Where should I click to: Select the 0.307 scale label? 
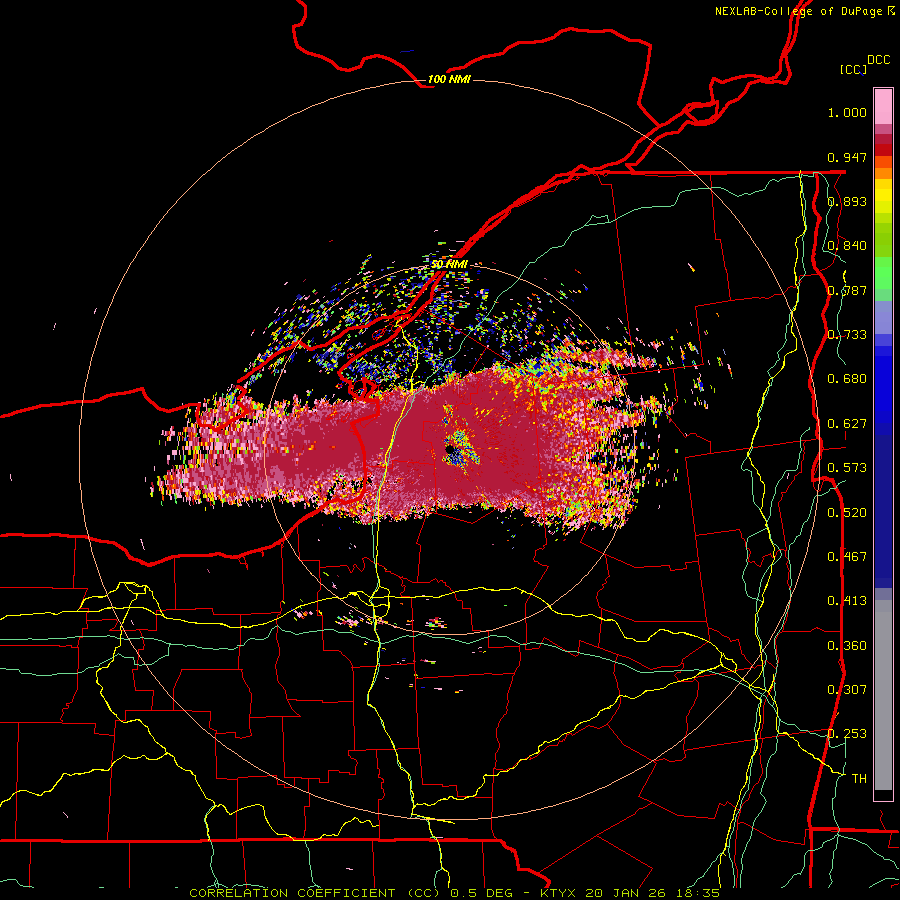tap(847, 690)
